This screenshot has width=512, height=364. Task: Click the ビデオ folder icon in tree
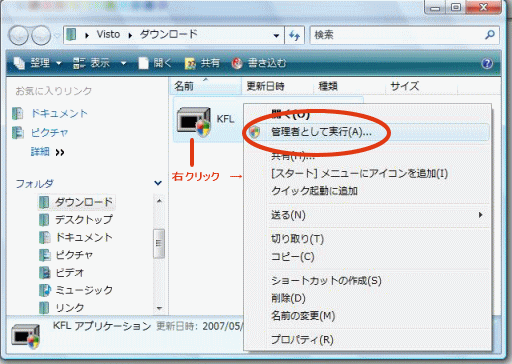(x=44, y=273)
